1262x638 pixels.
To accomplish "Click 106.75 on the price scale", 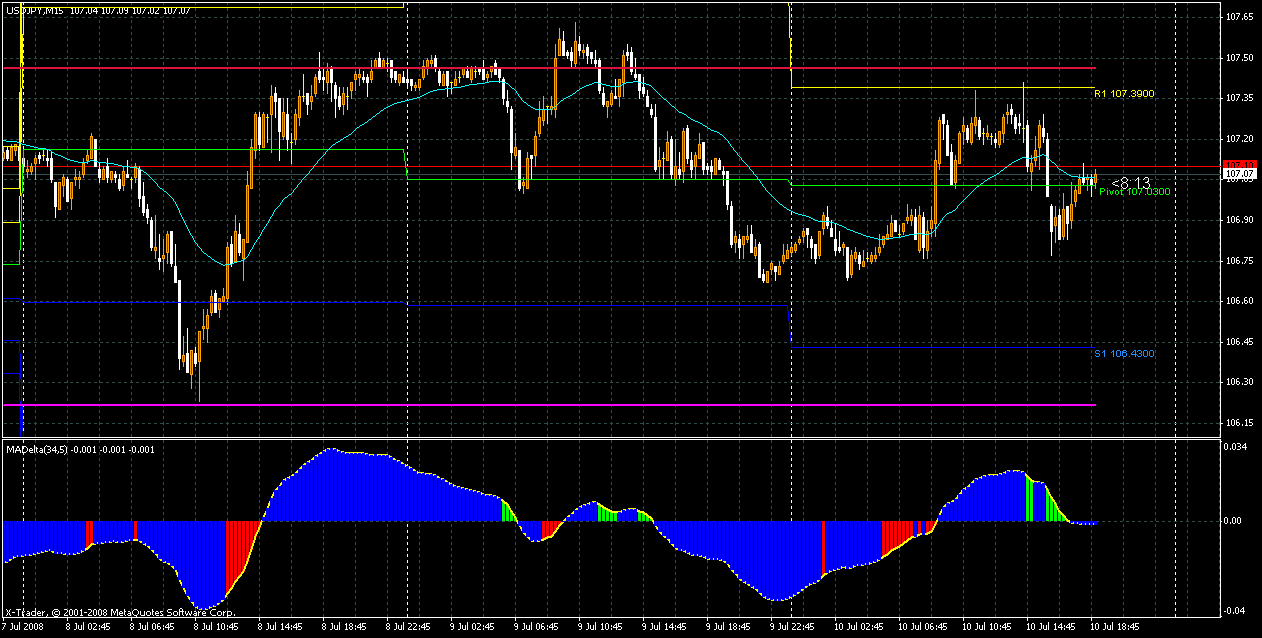I will pos(1240,260).
